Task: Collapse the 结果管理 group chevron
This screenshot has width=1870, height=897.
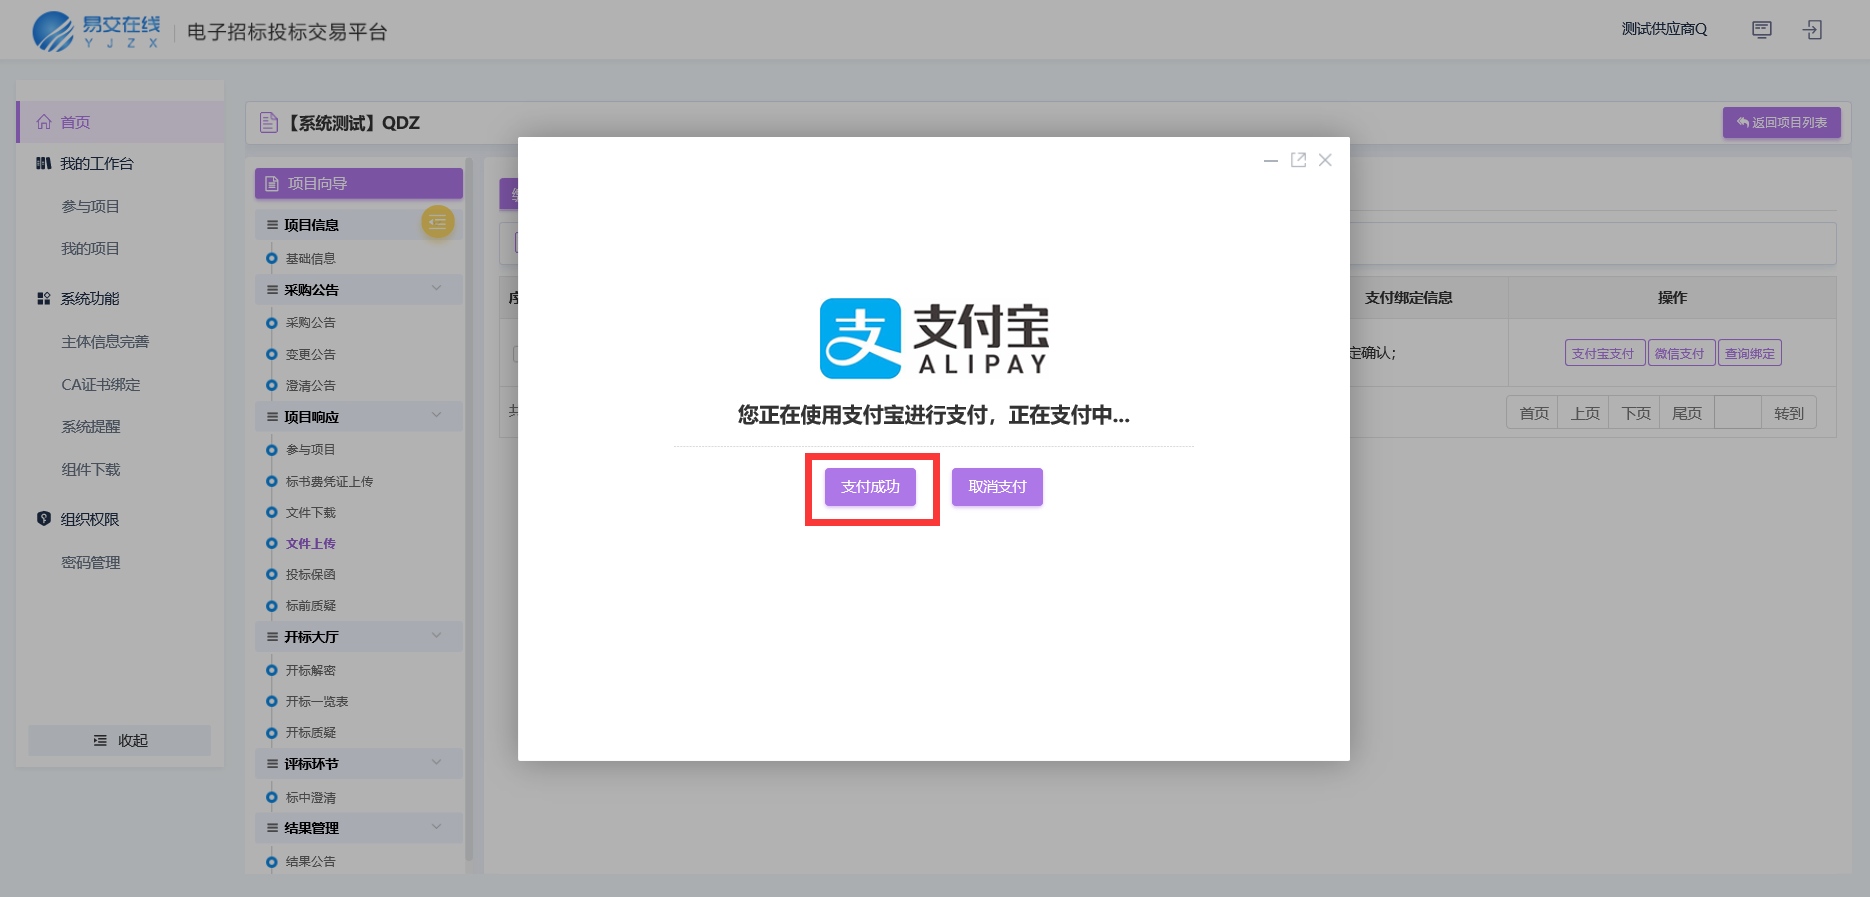Action: 437,826
